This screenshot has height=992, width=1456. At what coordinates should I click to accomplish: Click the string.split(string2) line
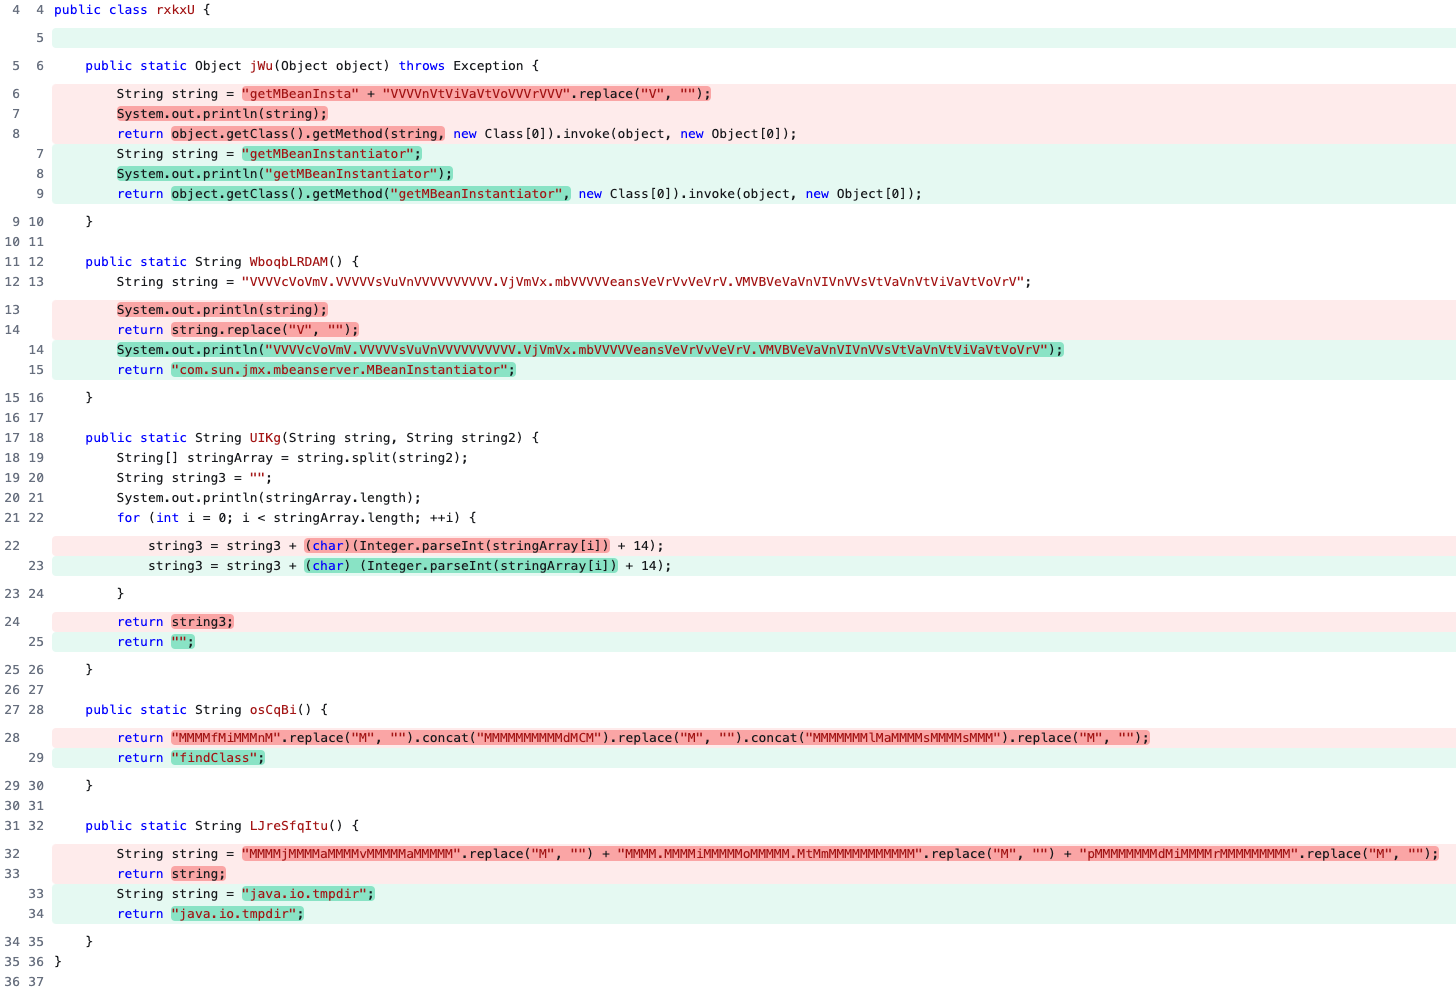coord(292,458)
